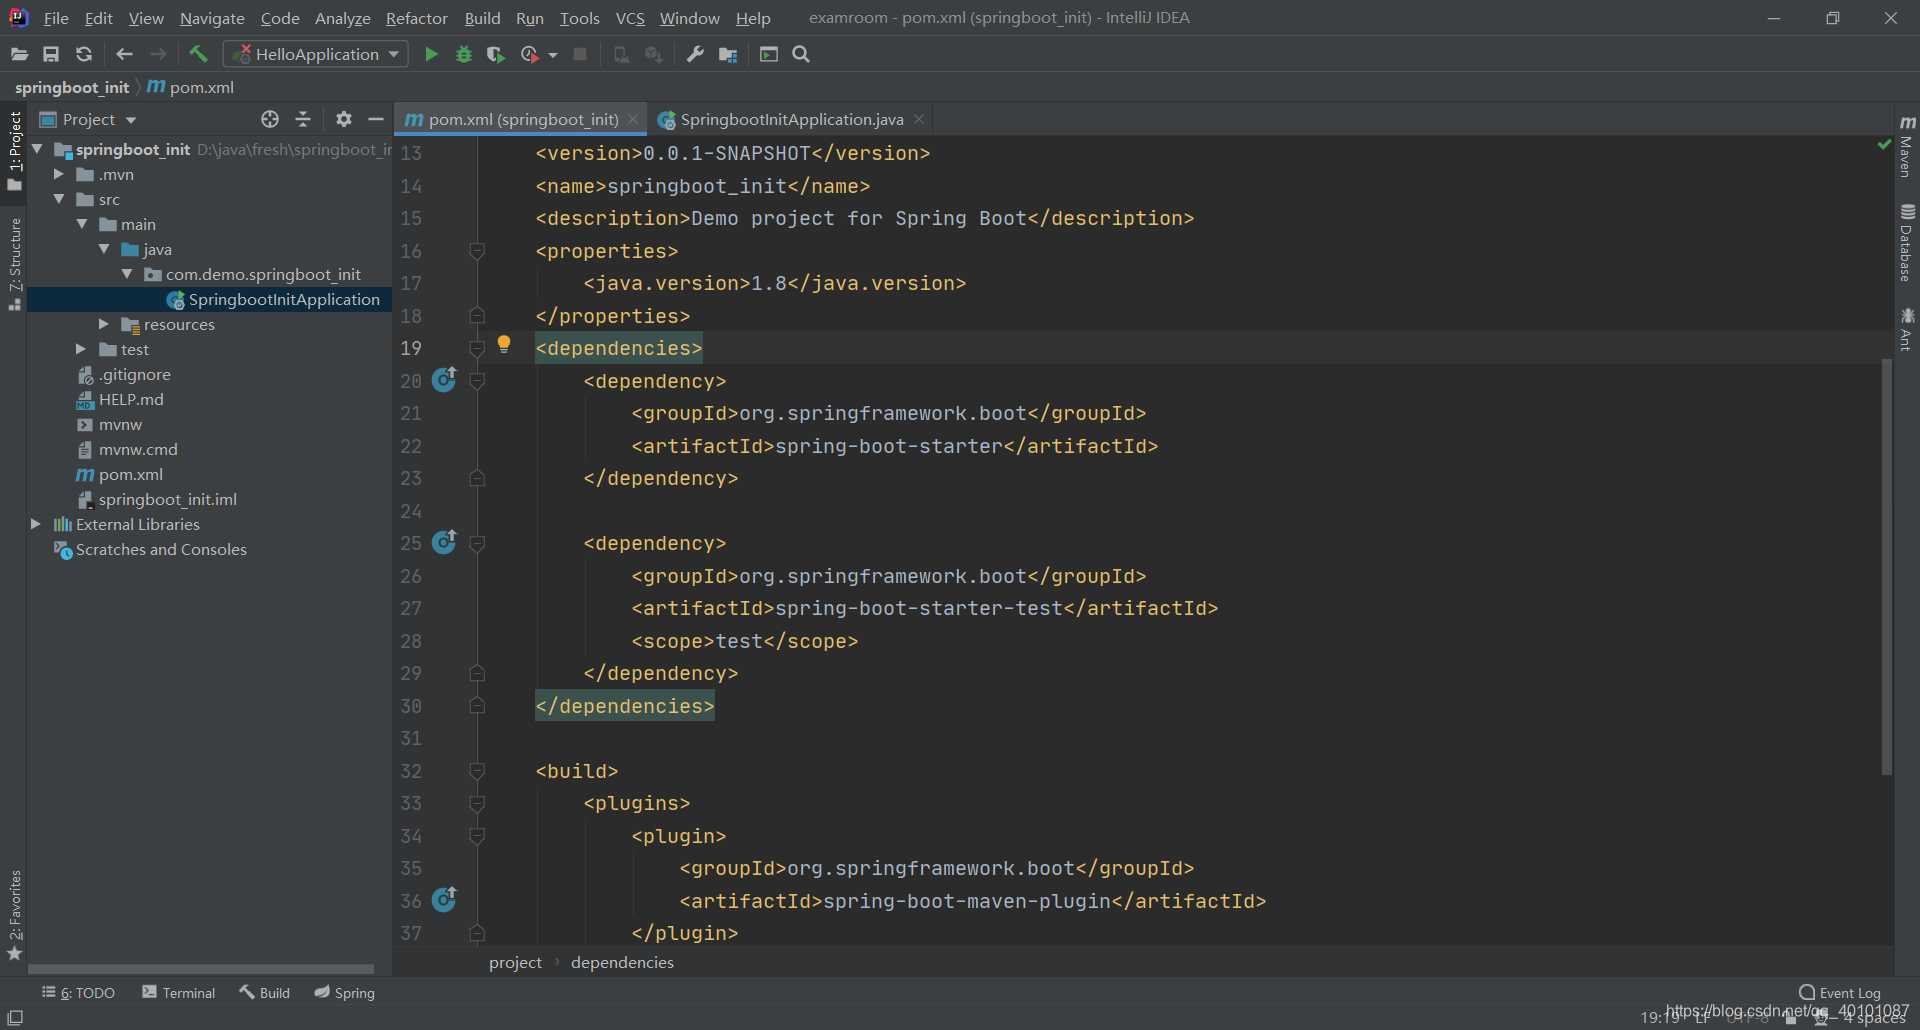Screen dimensions: 1920x1030
Task: Open TODO tool window
Action: click(x=78, y=992)
